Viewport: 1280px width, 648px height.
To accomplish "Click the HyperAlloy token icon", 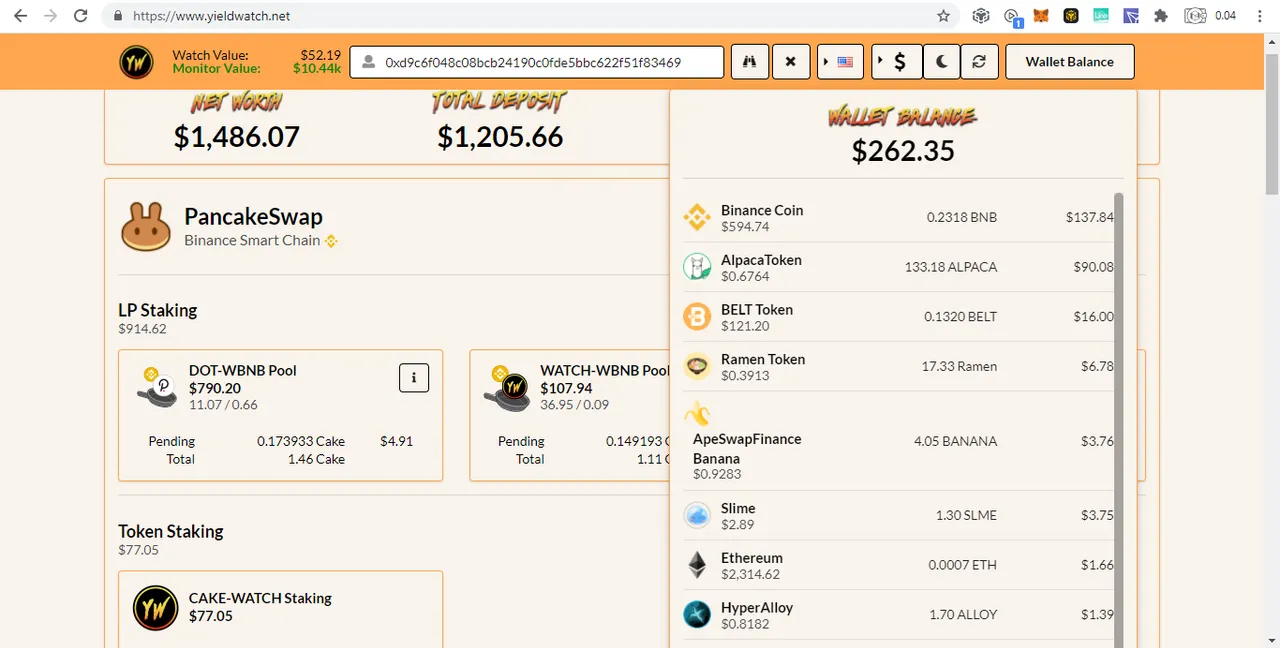I will click(697, 614).
